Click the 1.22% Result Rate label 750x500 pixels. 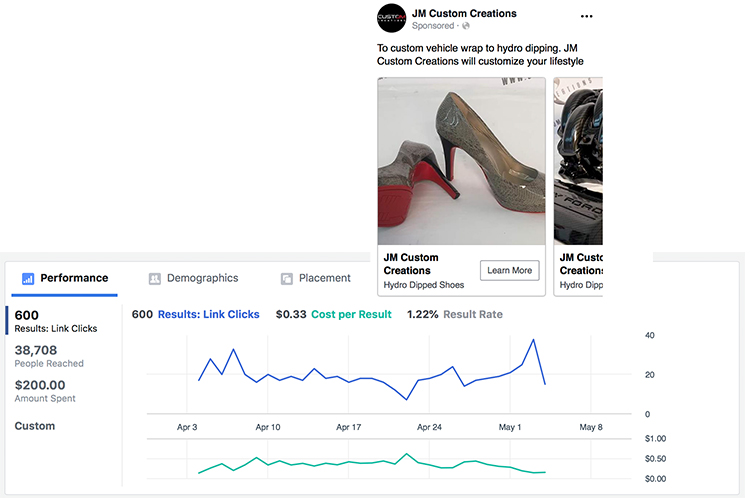pos(455,314)
